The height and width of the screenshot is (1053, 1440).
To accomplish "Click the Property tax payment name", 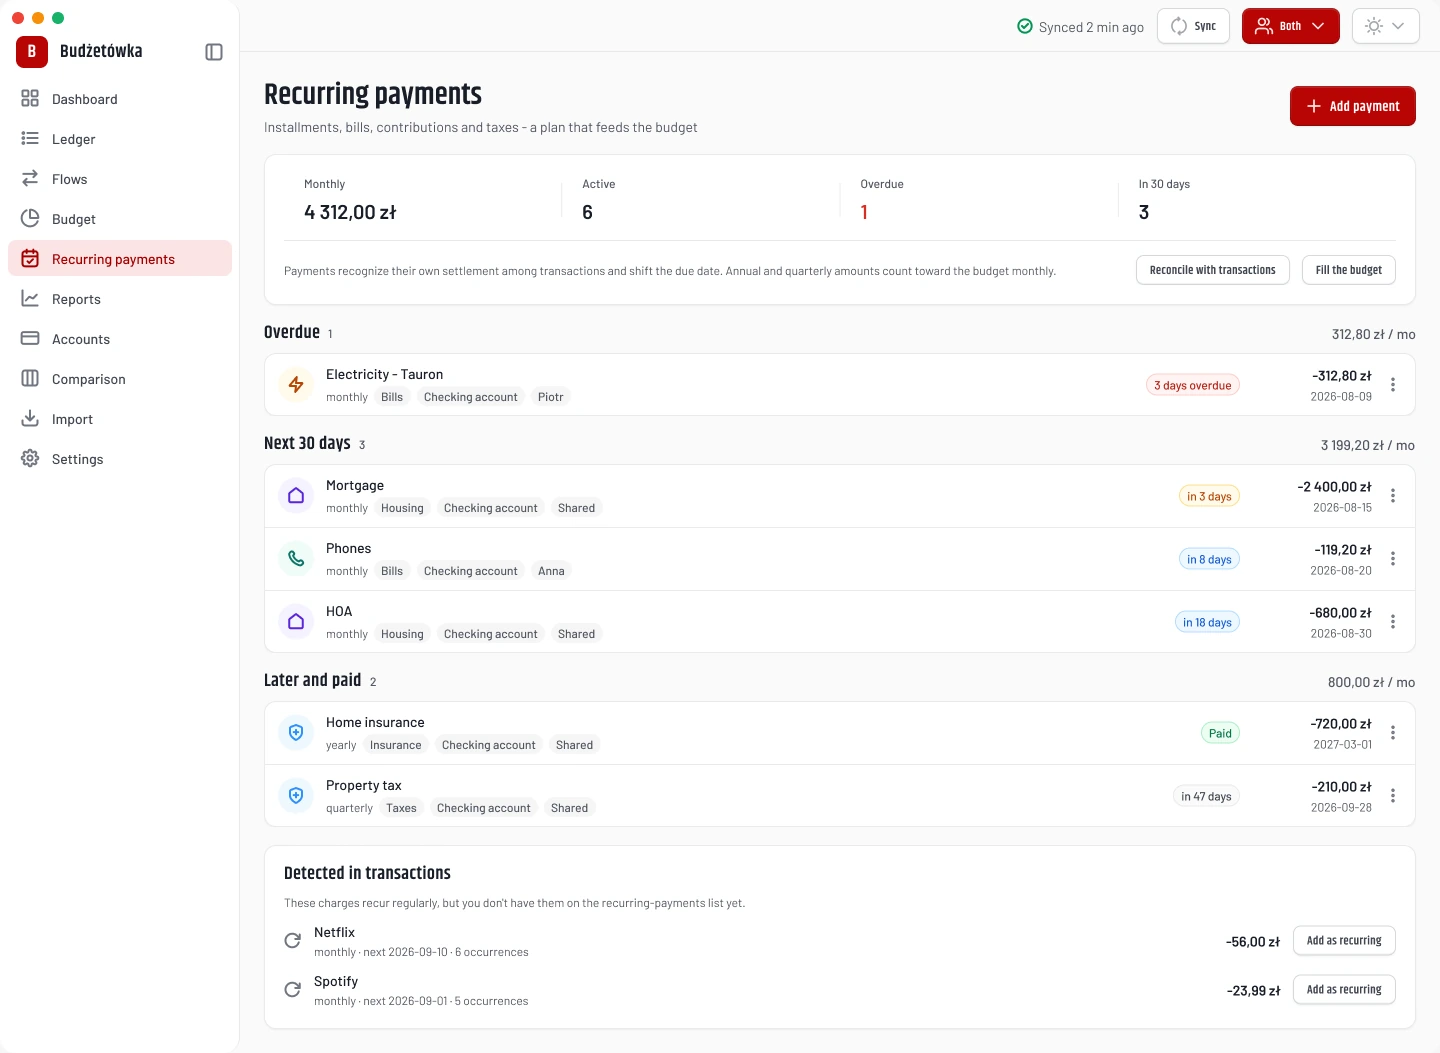I will [364, 785].
